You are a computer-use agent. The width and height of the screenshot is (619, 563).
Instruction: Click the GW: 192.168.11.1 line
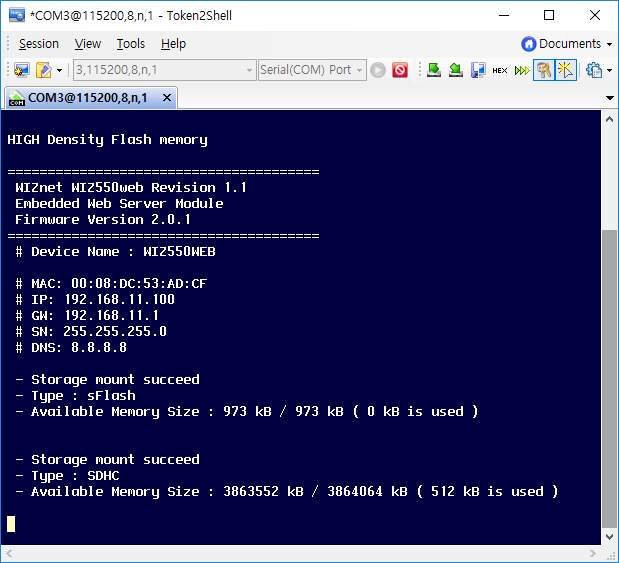pos(87,315)
